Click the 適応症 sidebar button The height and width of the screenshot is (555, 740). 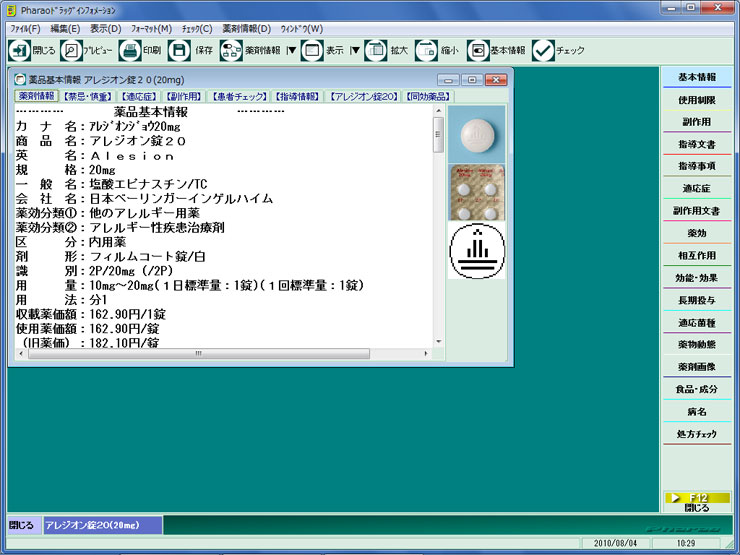click(697, 189)
